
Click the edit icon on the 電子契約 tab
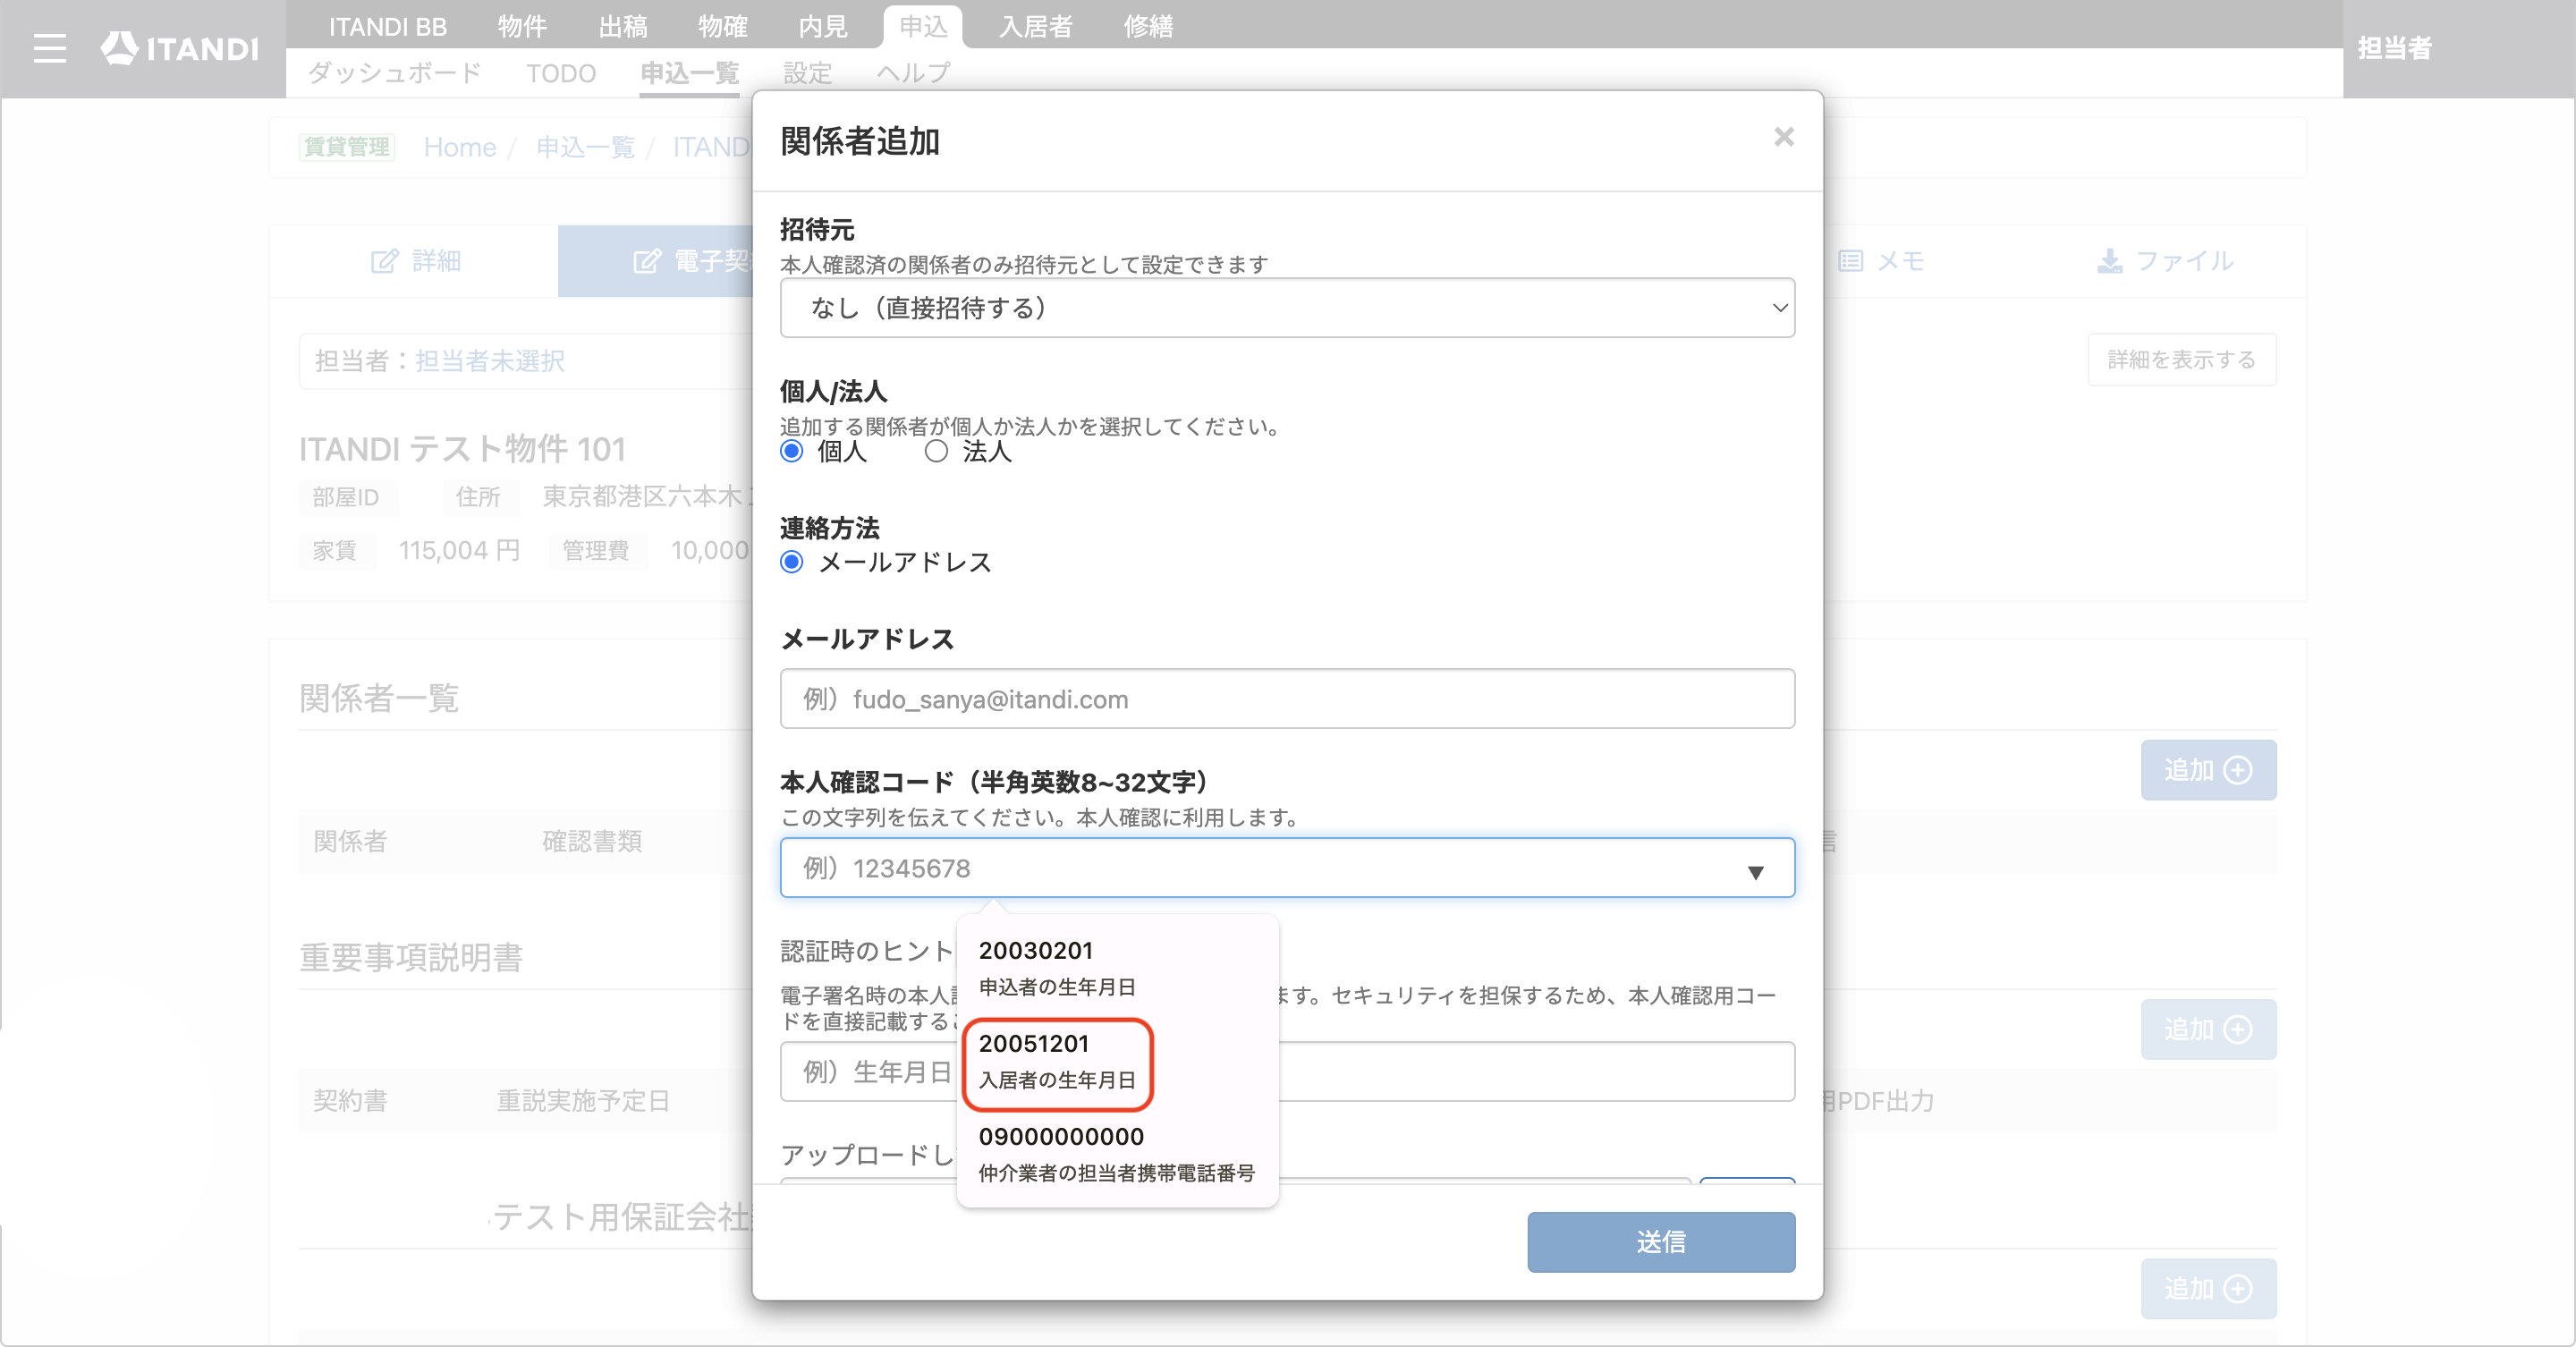tap(647, 261)
